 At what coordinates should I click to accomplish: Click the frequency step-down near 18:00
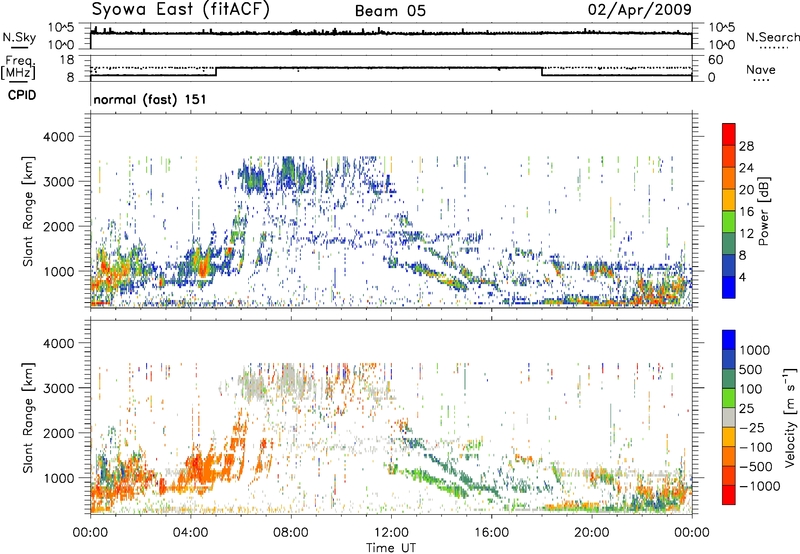tap(542, 71)
